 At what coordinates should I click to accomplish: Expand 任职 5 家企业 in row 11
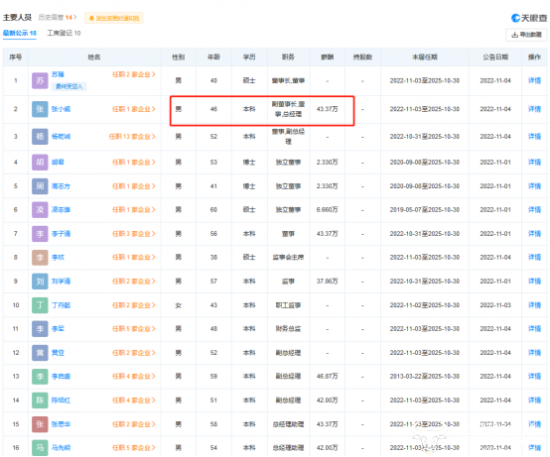[x=134, y=329]
